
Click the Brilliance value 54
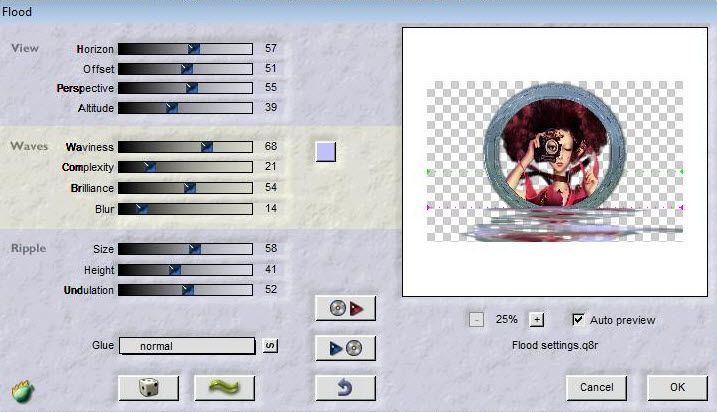tap(271, 187)
